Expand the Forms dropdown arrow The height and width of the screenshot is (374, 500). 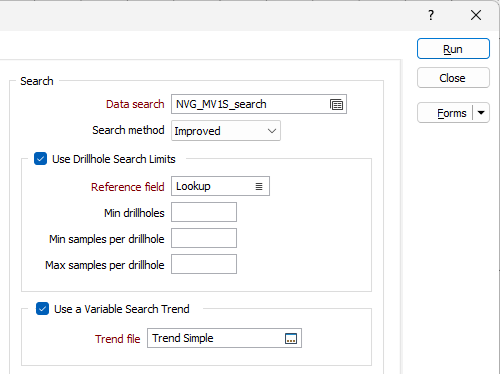[481, 113]
